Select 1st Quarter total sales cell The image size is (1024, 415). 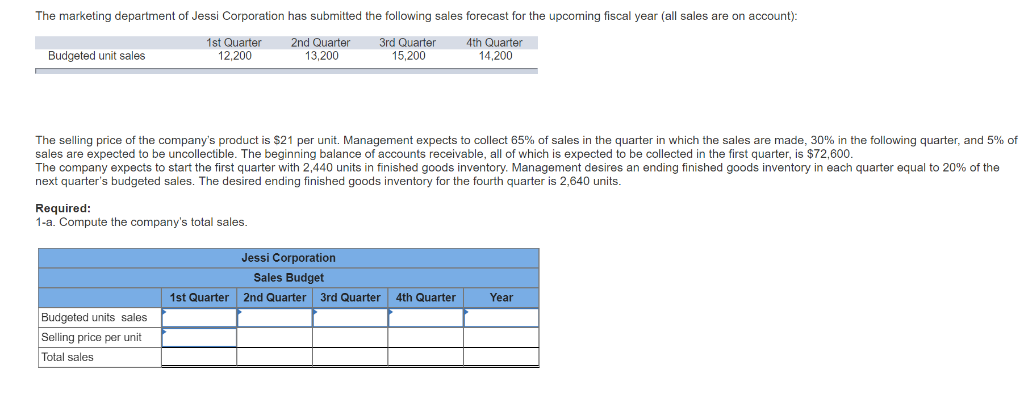(199, 357)
